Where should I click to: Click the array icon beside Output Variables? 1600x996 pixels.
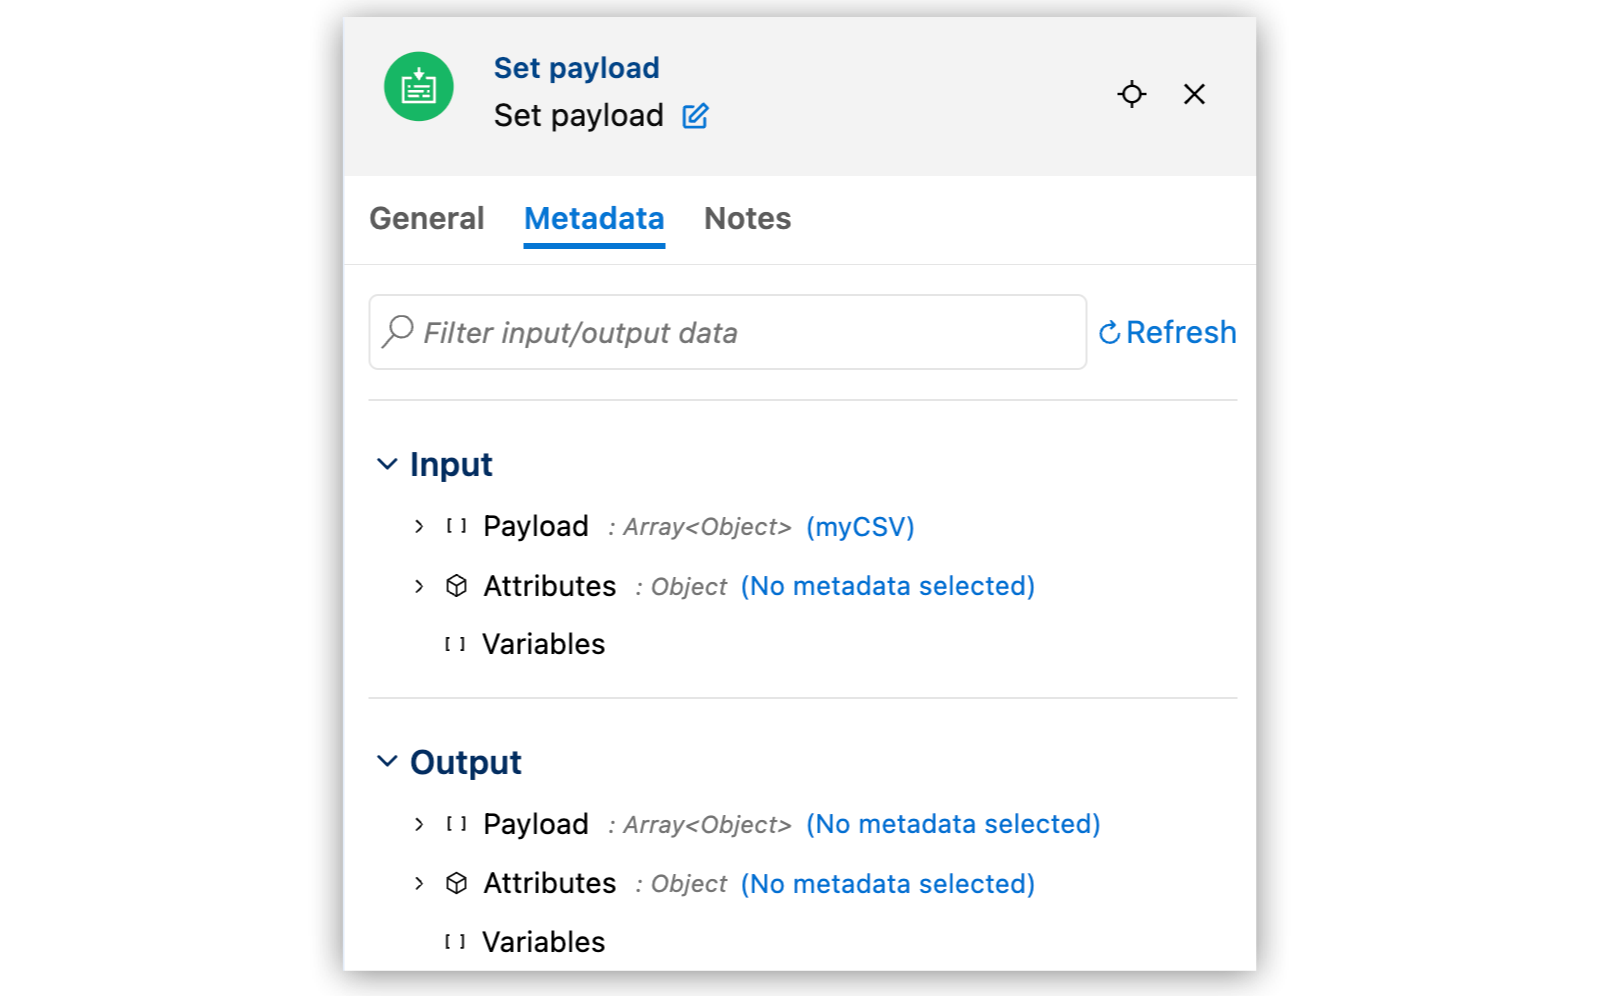point(456,940)
